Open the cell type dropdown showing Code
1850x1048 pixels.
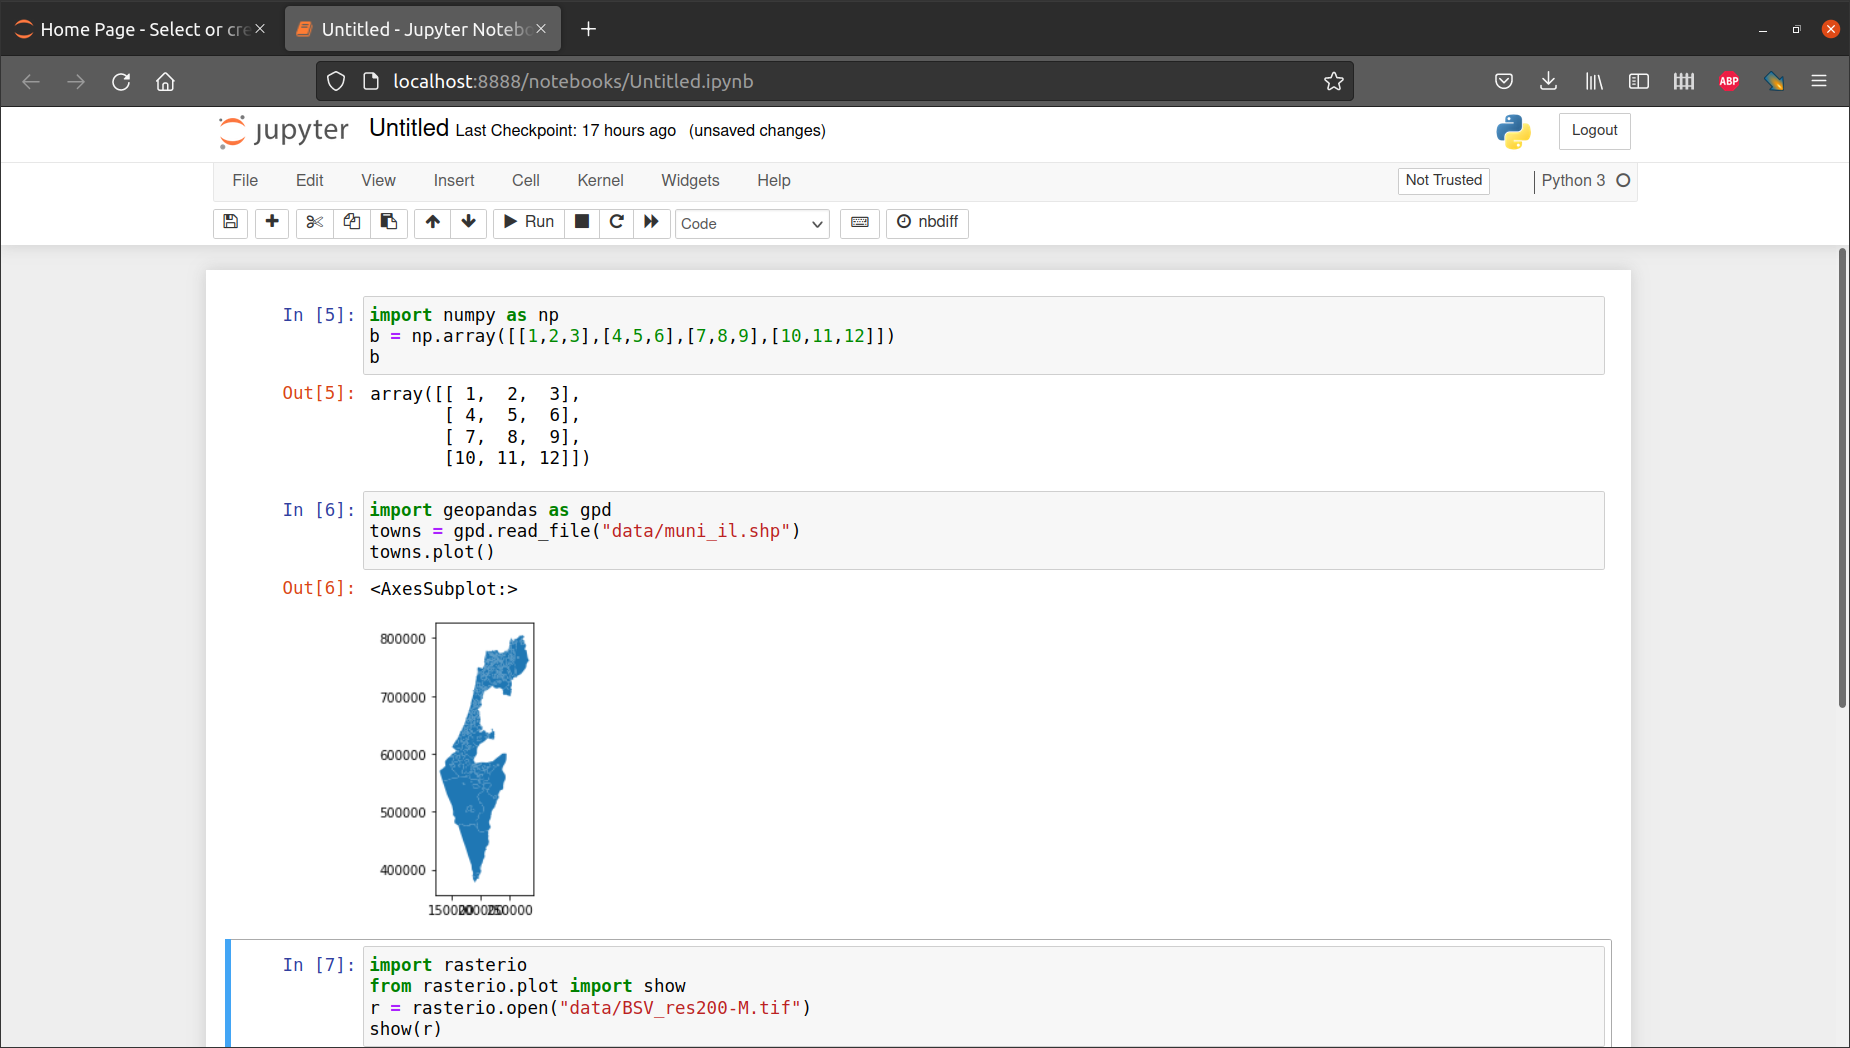pyautogui.click(x=751, y=223)
